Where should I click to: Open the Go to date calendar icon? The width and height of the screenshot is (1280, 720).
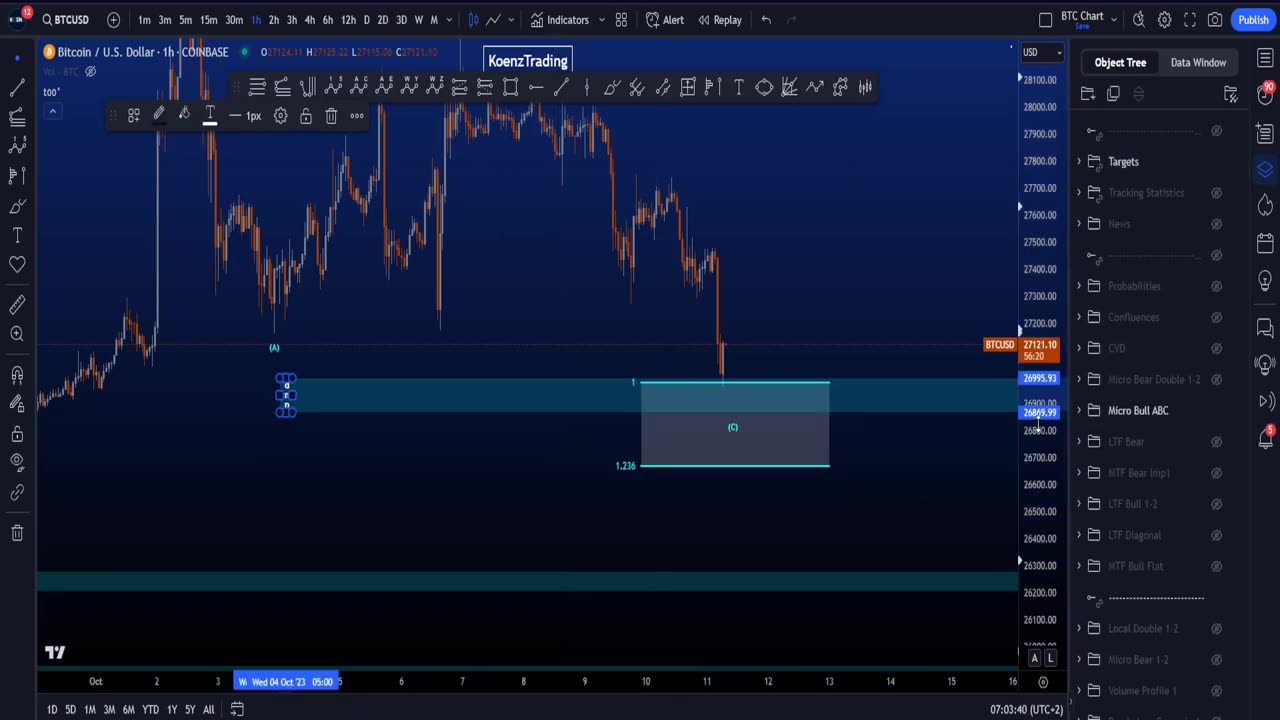tap(237, 709)
